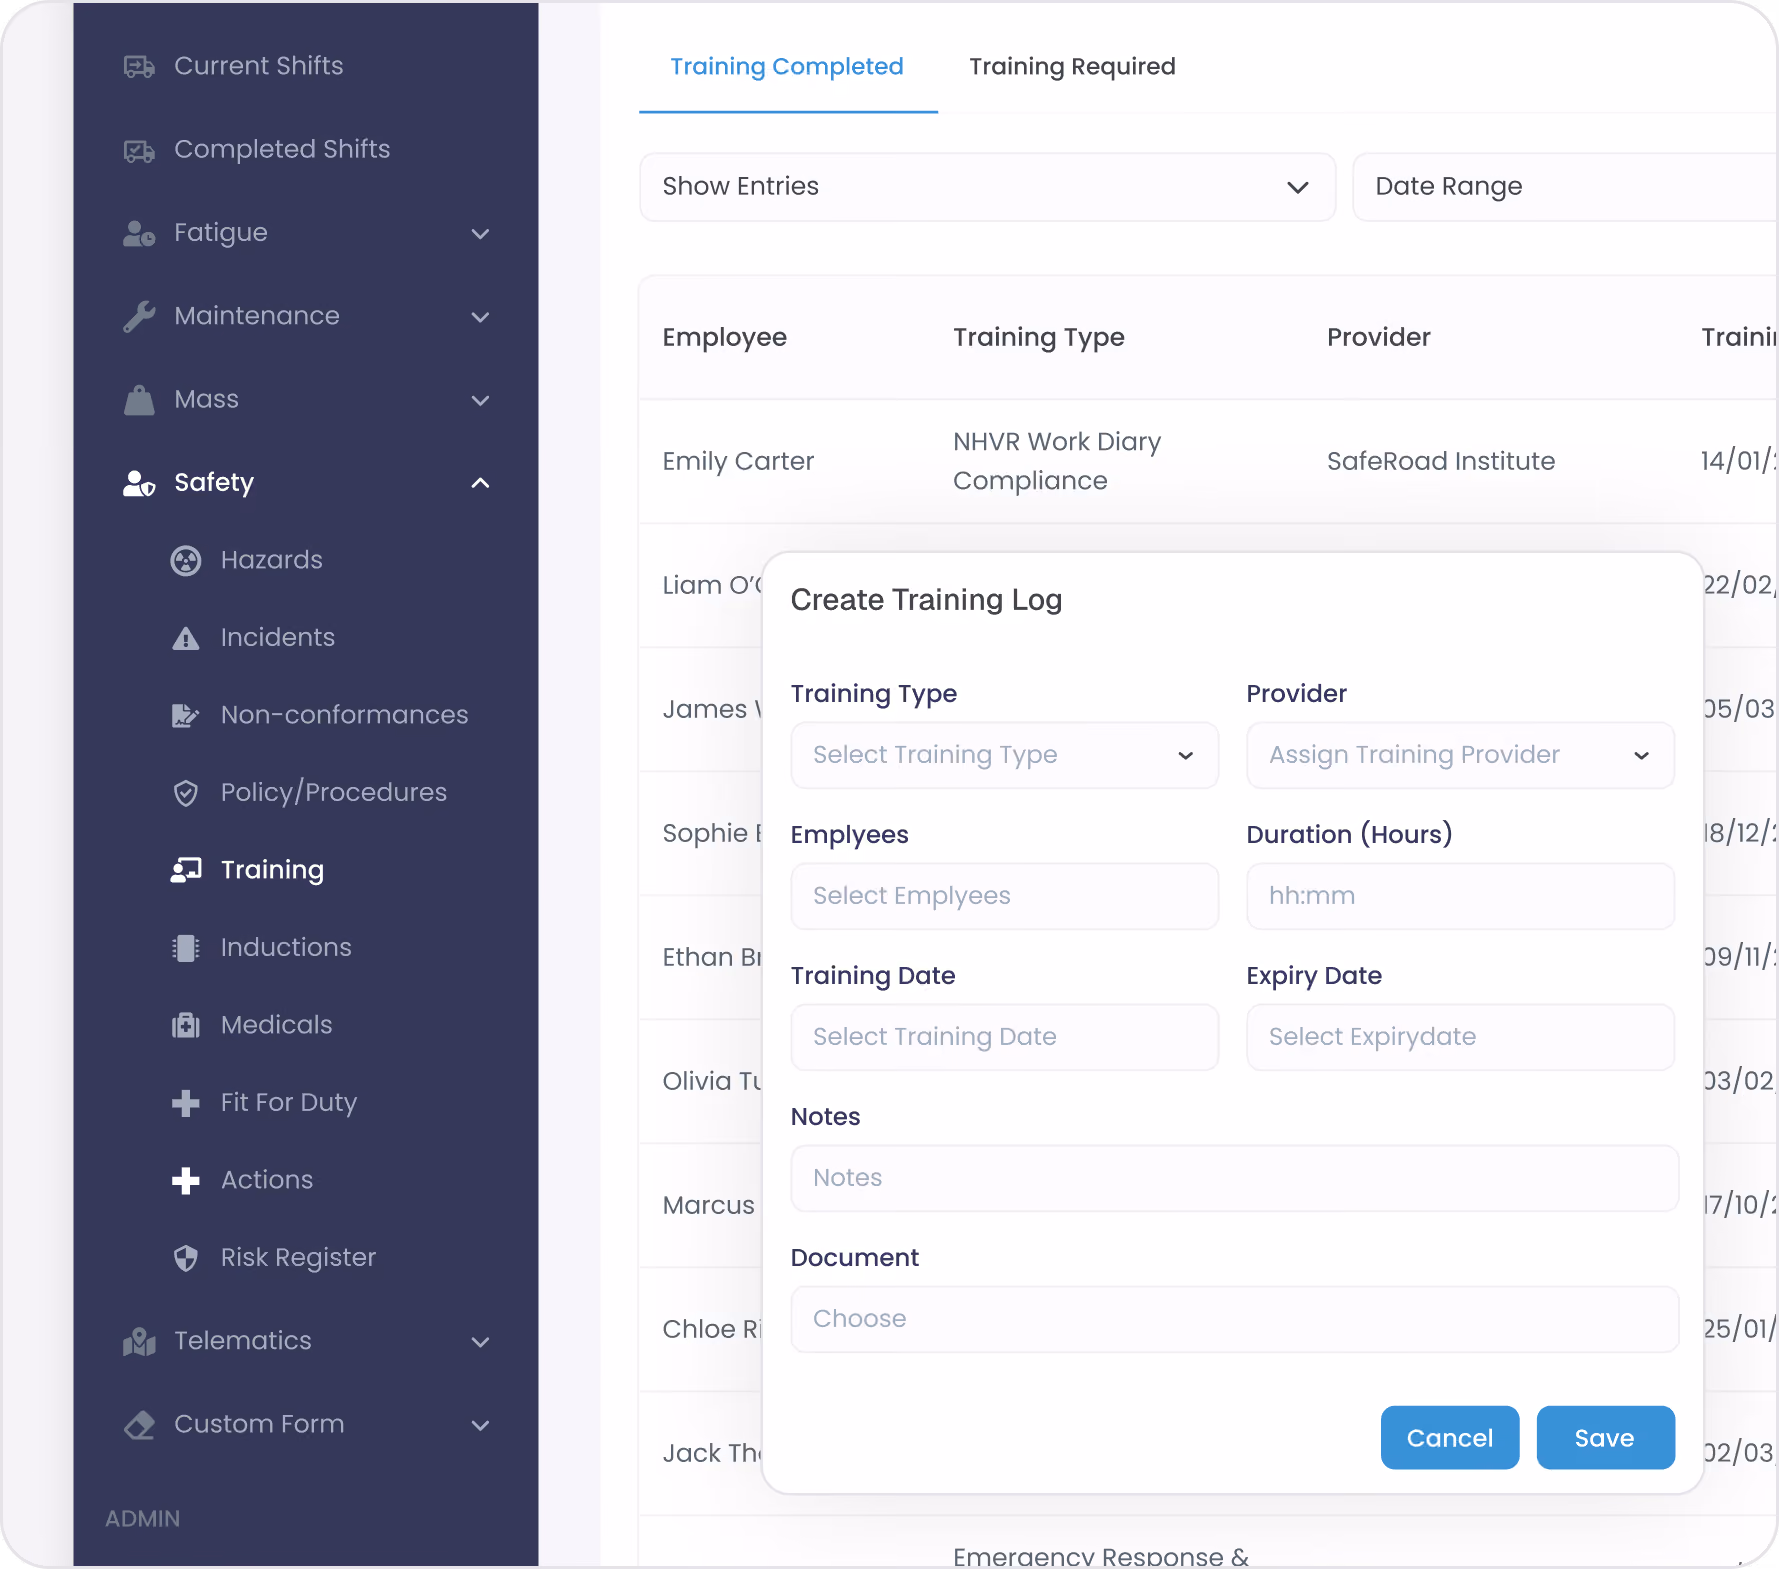Expand the Telematics menu chevron
The image size is (1779, 1569).
pyautogui.click(x=481, y=1342)
